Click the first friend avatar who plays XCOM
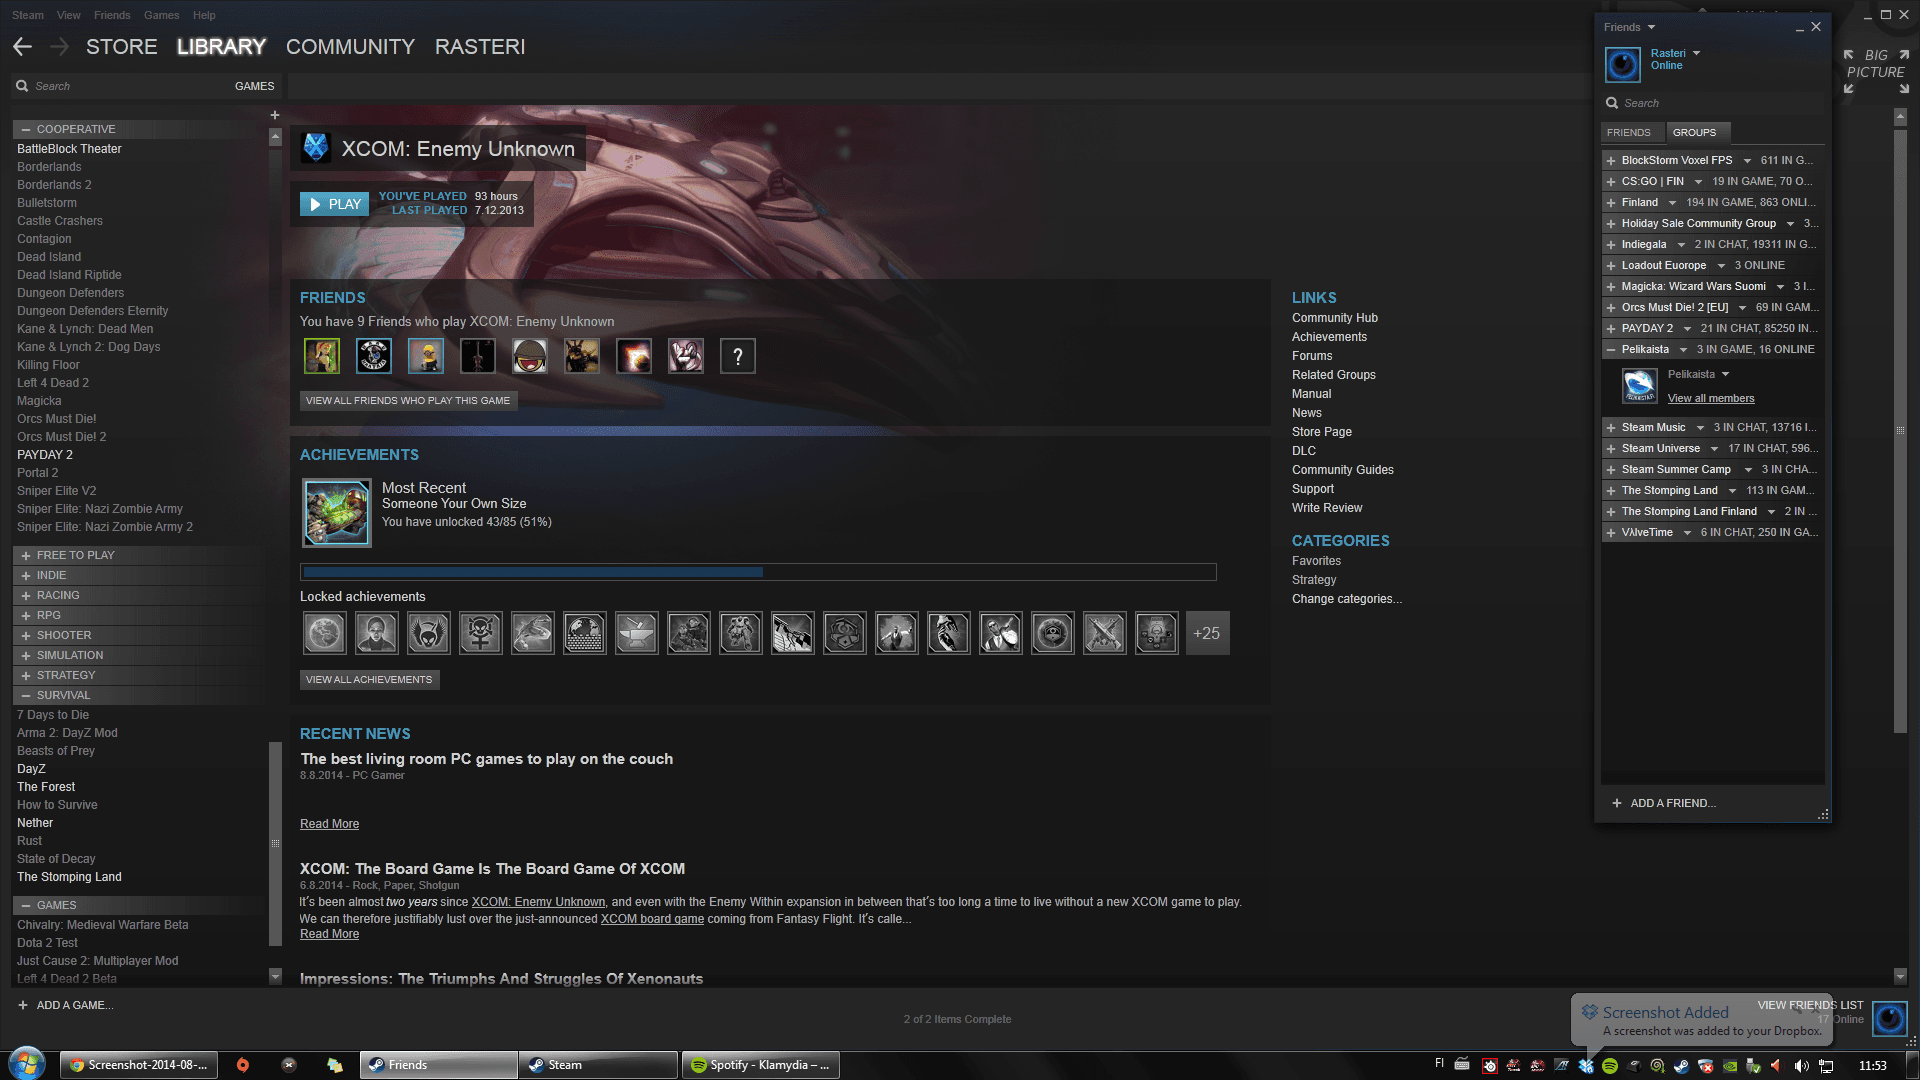The width and height of the screenshot is (1920, 1080). [x=322, y=356]
